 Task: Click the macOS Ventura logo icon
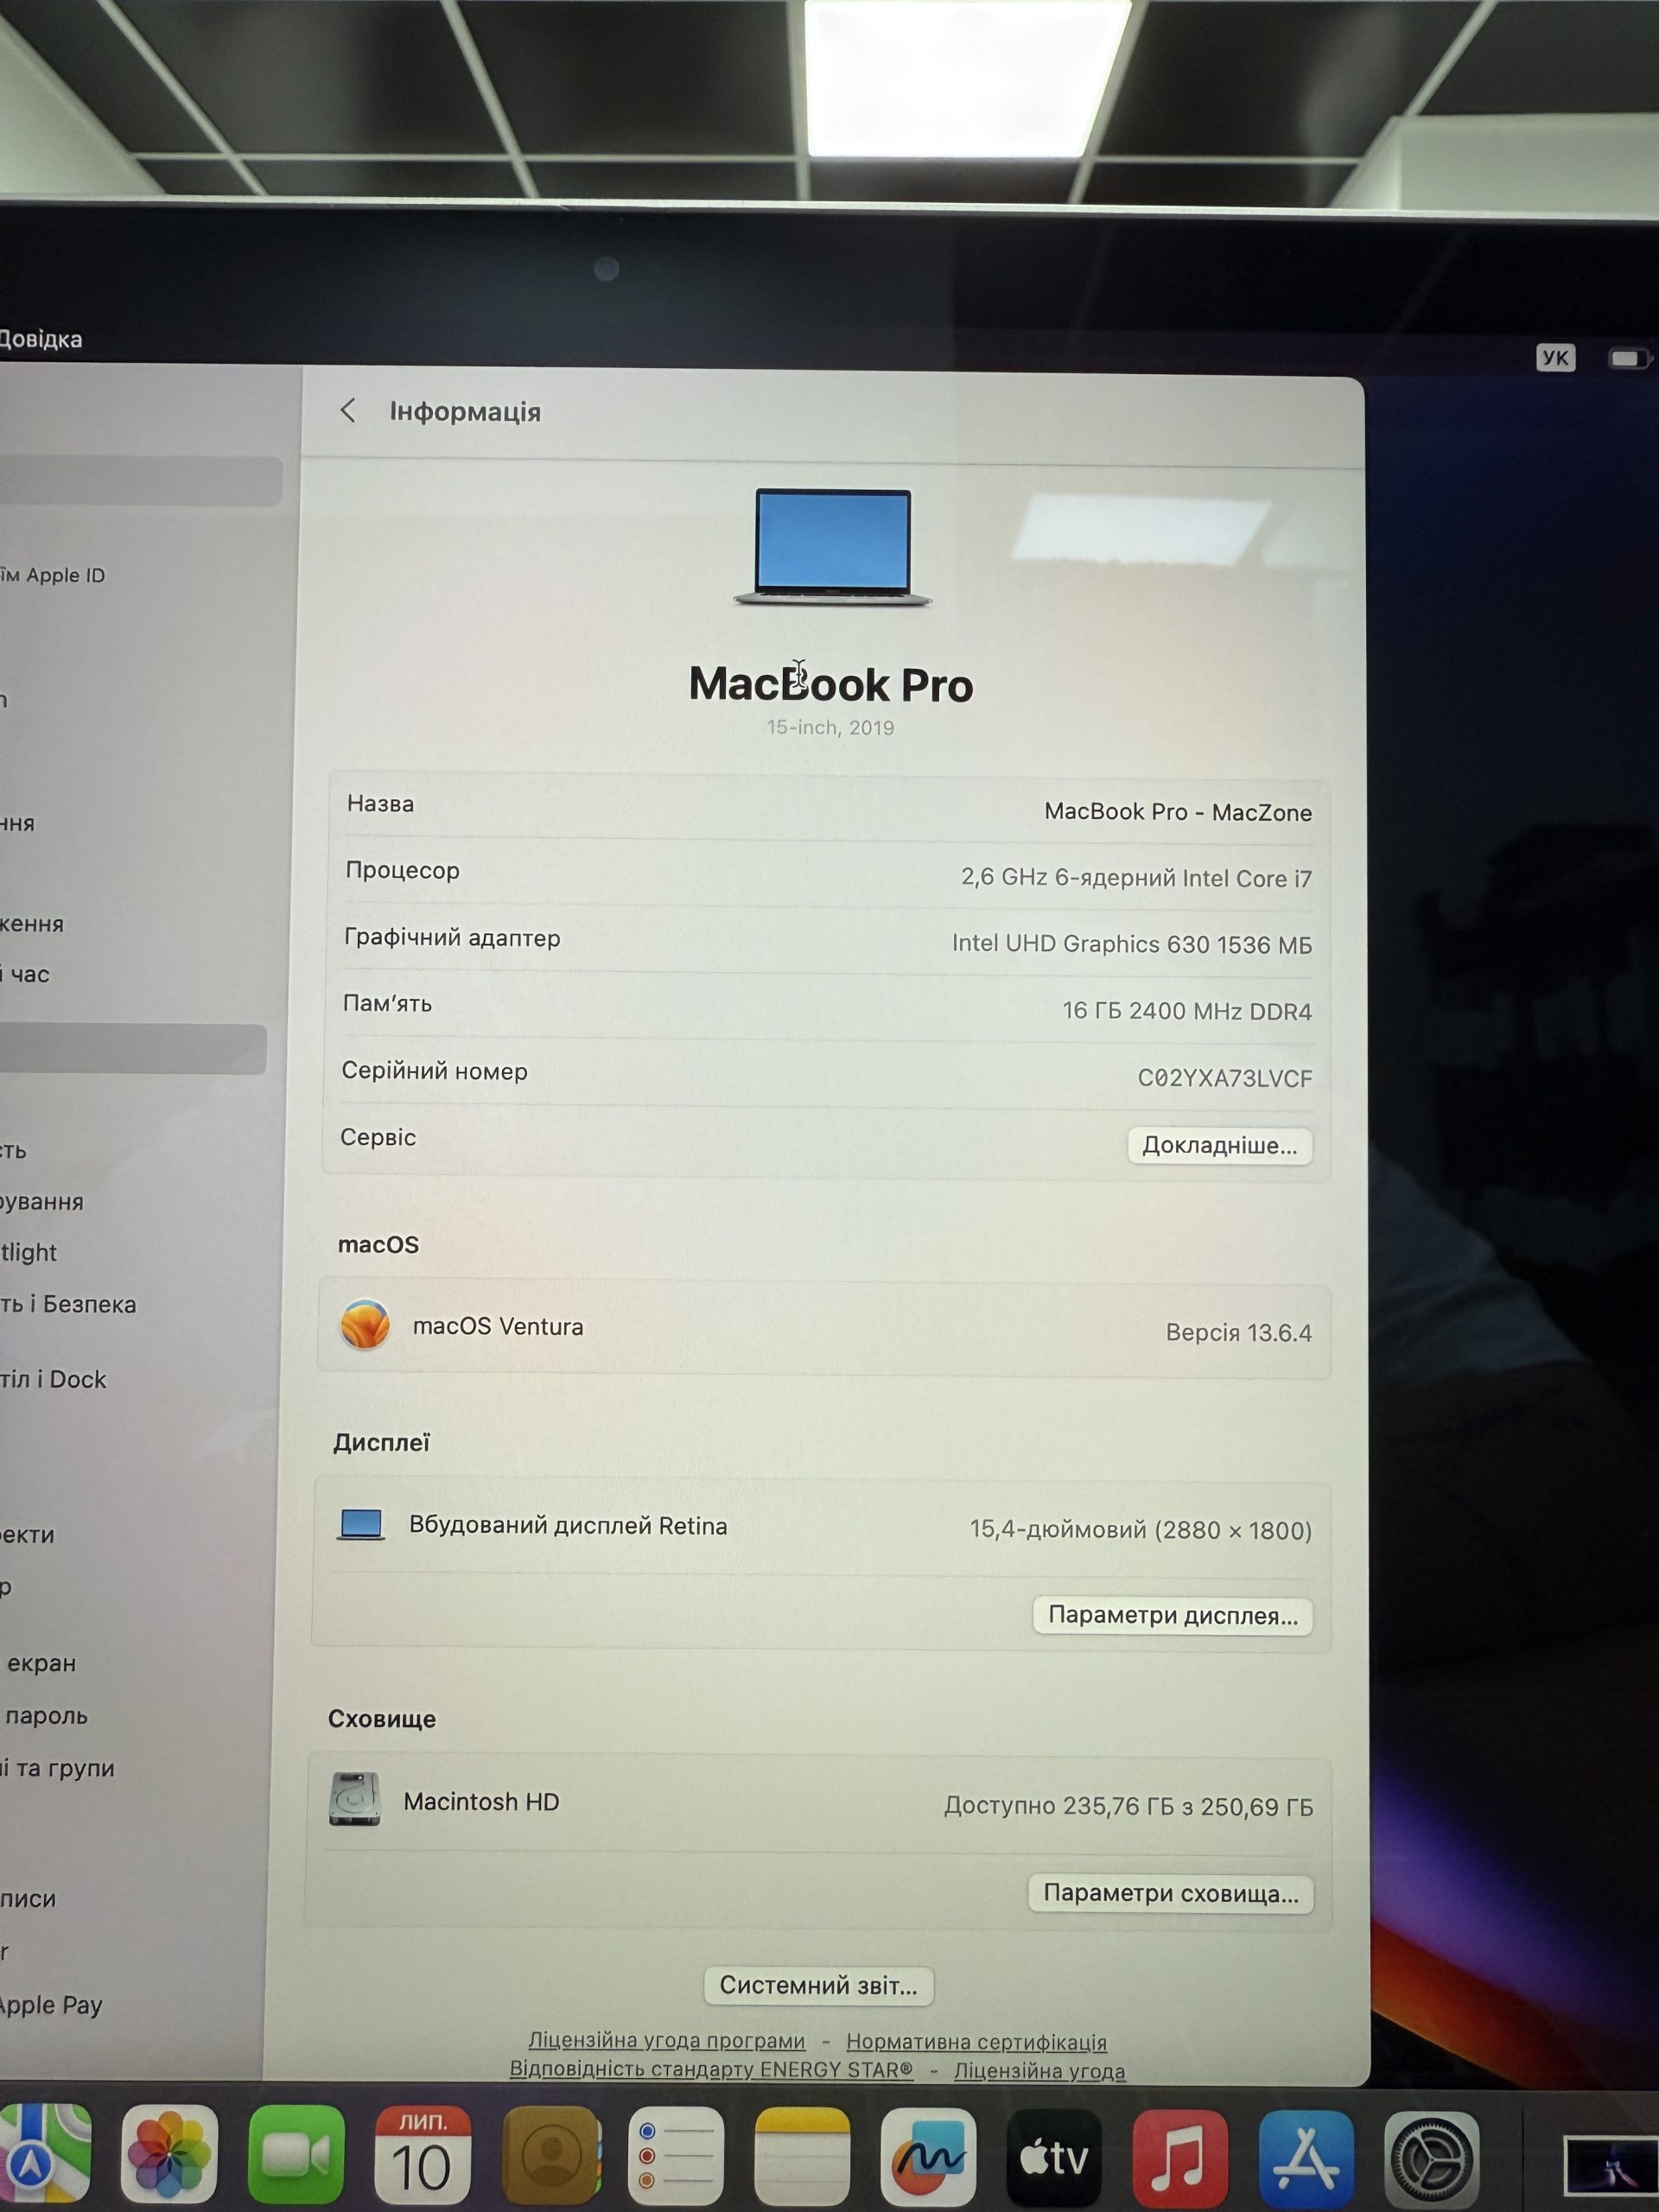(365, 1325)
